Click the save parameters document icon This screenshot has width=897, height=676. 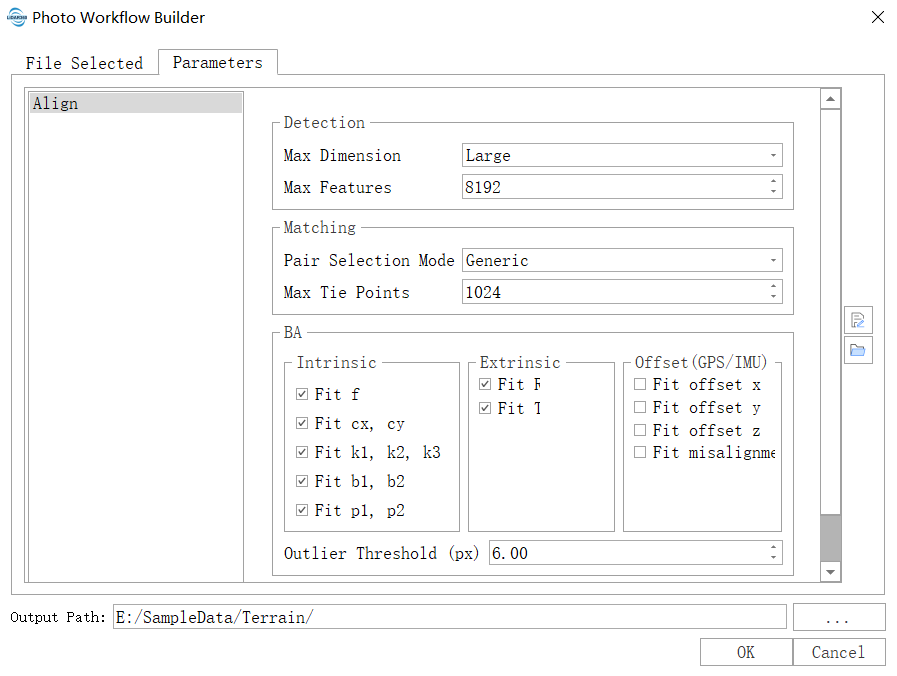[x=858, y=320]
